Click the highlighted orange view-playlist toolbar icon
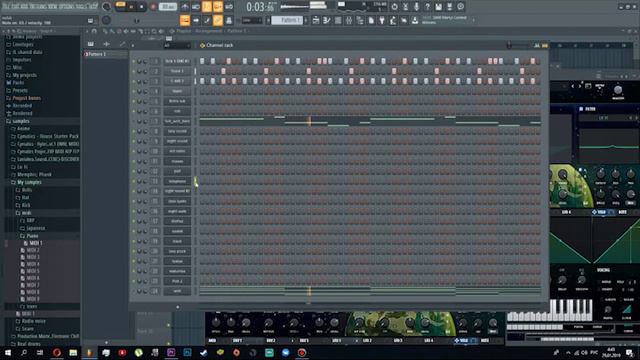The height and width of the screenshot is (360, 640). (185, 20)
